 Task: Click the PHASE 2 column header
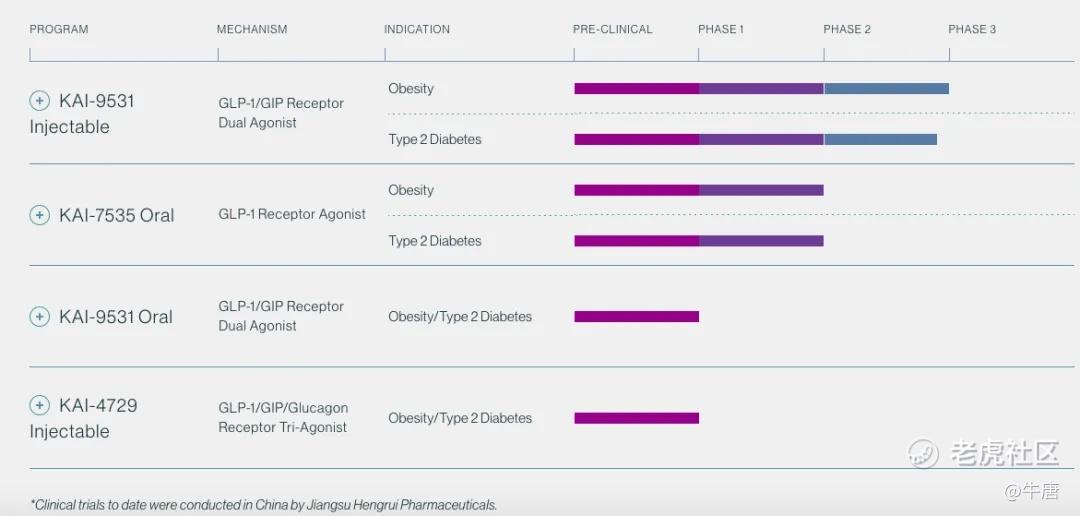847,29
